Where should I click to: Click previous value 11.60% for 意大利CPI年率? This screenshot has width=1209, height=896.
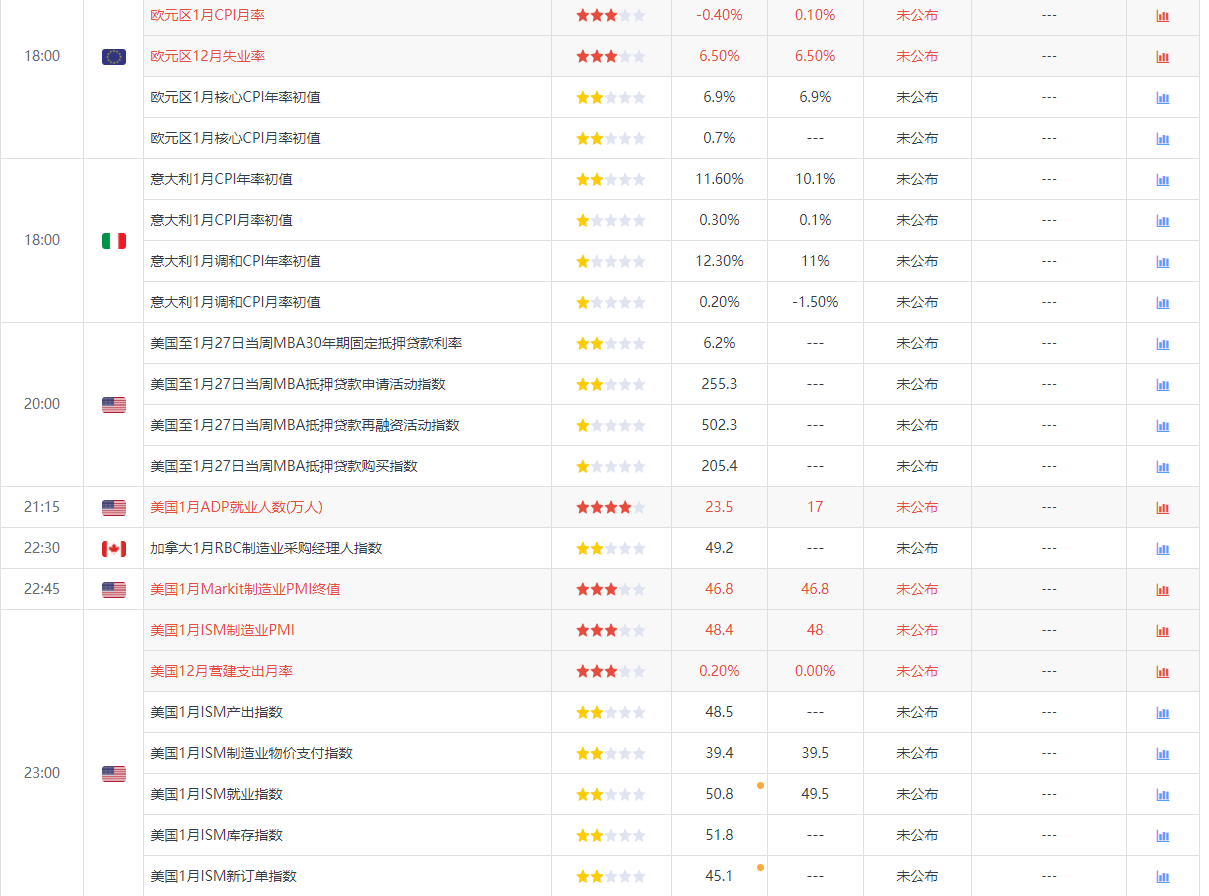(x=719, y=179)
